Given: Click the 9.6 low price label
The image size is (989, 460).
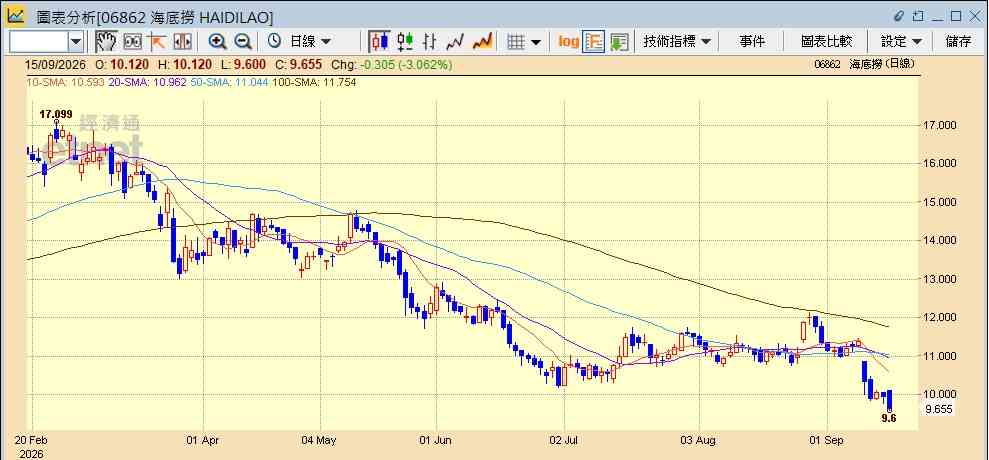Looking at the screenshot, I should 889,418.
